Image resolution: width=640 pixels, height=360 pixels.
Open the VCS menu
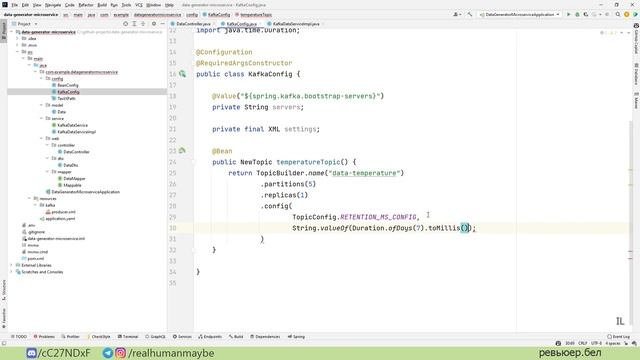[x=139, y=5]
